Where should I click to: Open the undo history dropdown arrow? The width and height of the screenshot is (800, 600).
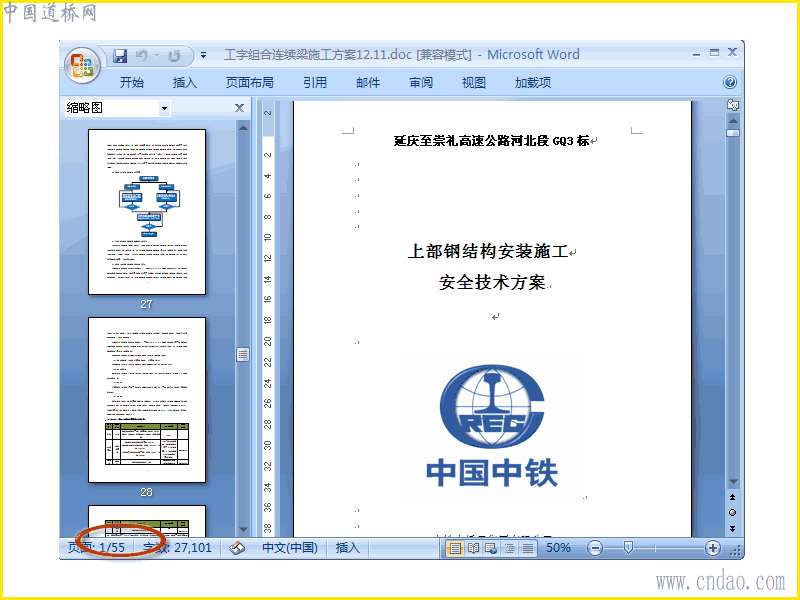point(156,56)
